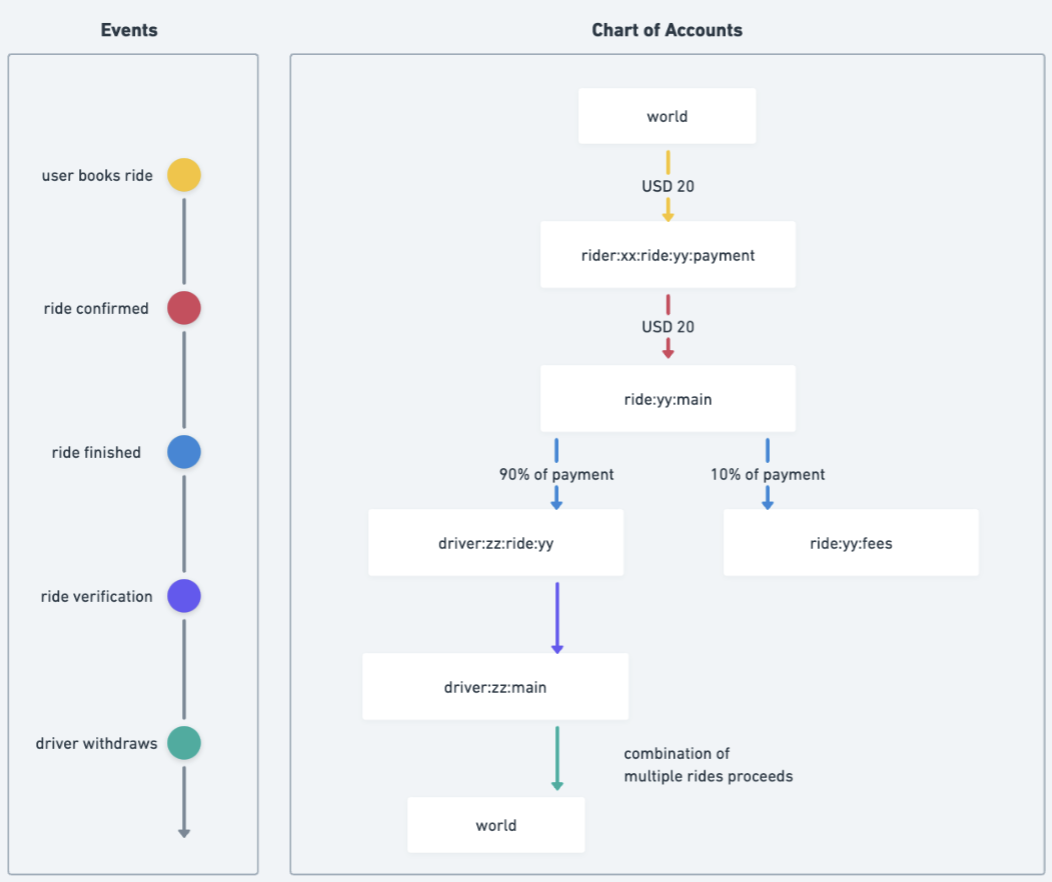The width and height of the screenshot is (1052, 882).
Task: Click the purple arrow below driver:zz:ride:yy
Action: point(557,617)
